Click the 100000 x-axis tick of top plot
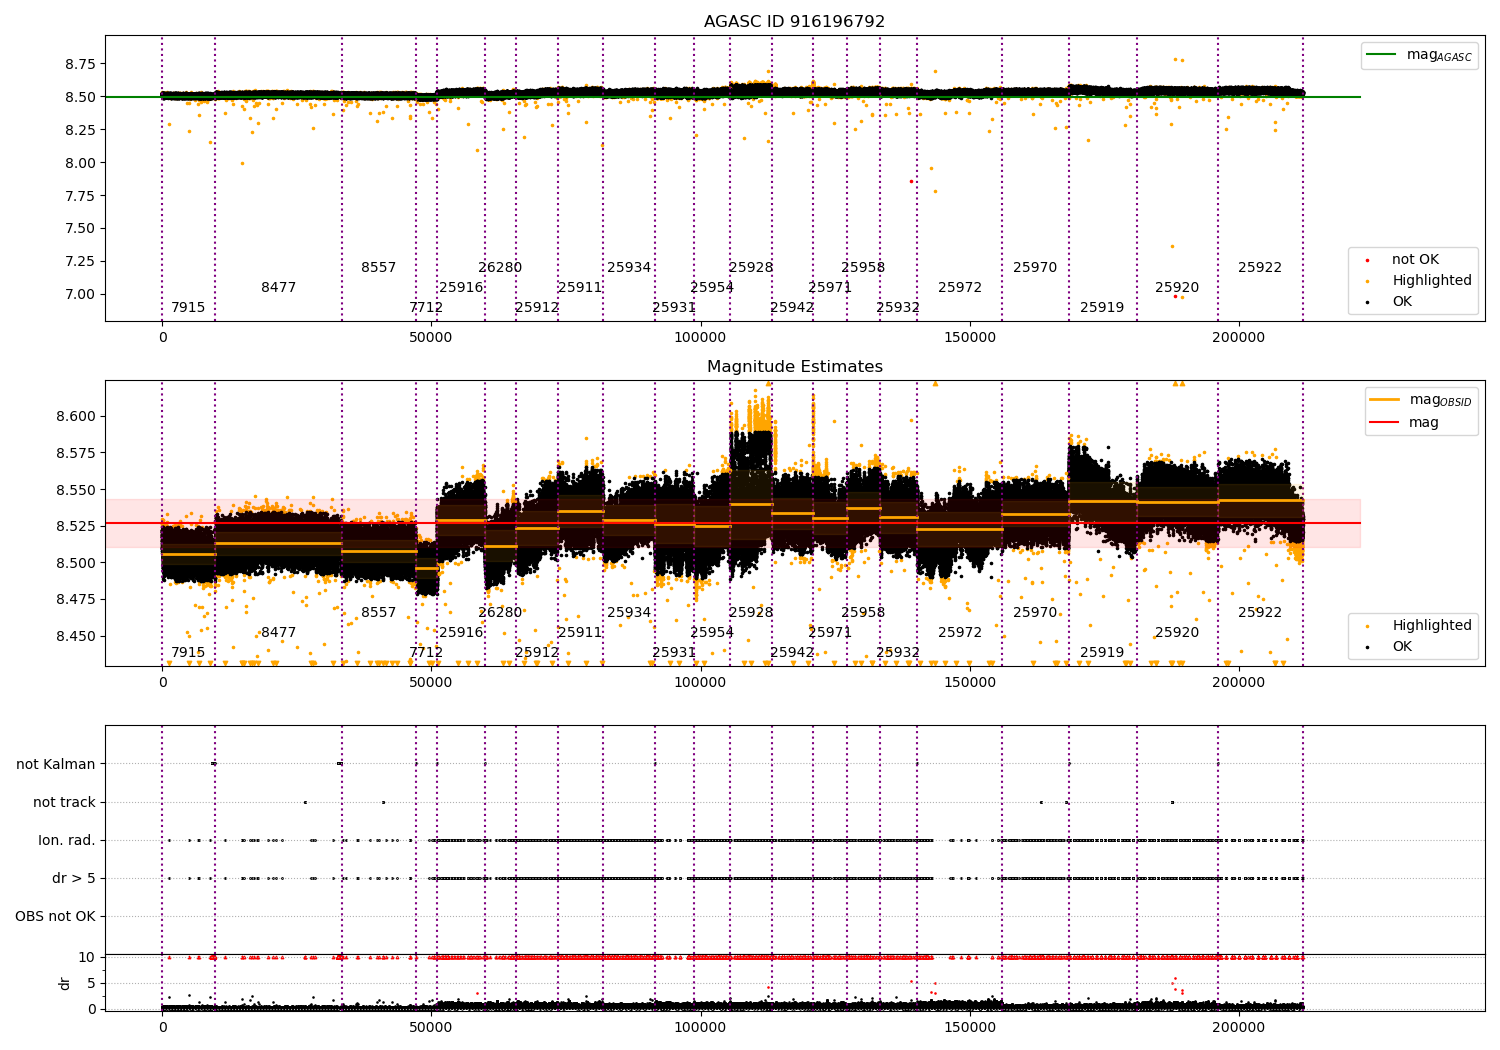The height and width of the screenshot is (1050, 1500). click(x=700, y=338)
